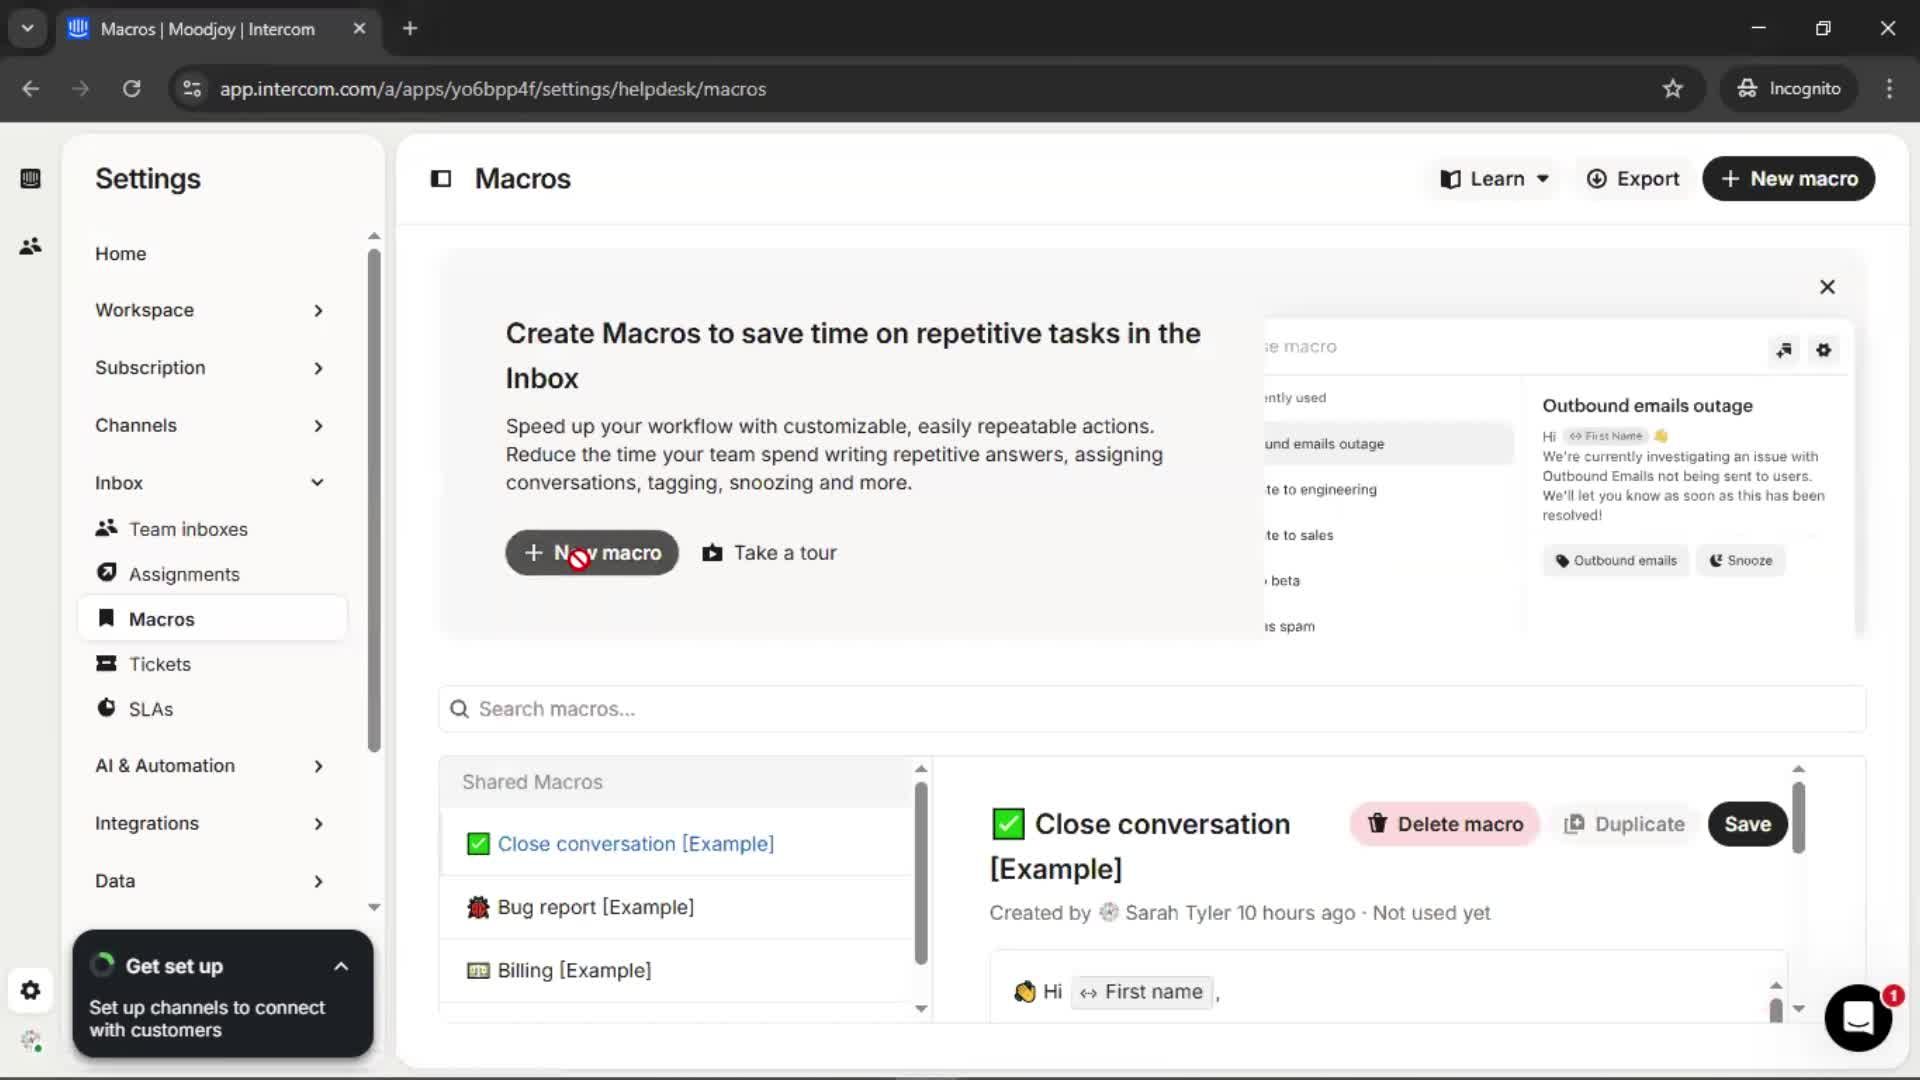Click the Delete macro button
1920x1080 pixels.
pos(1445,824)
